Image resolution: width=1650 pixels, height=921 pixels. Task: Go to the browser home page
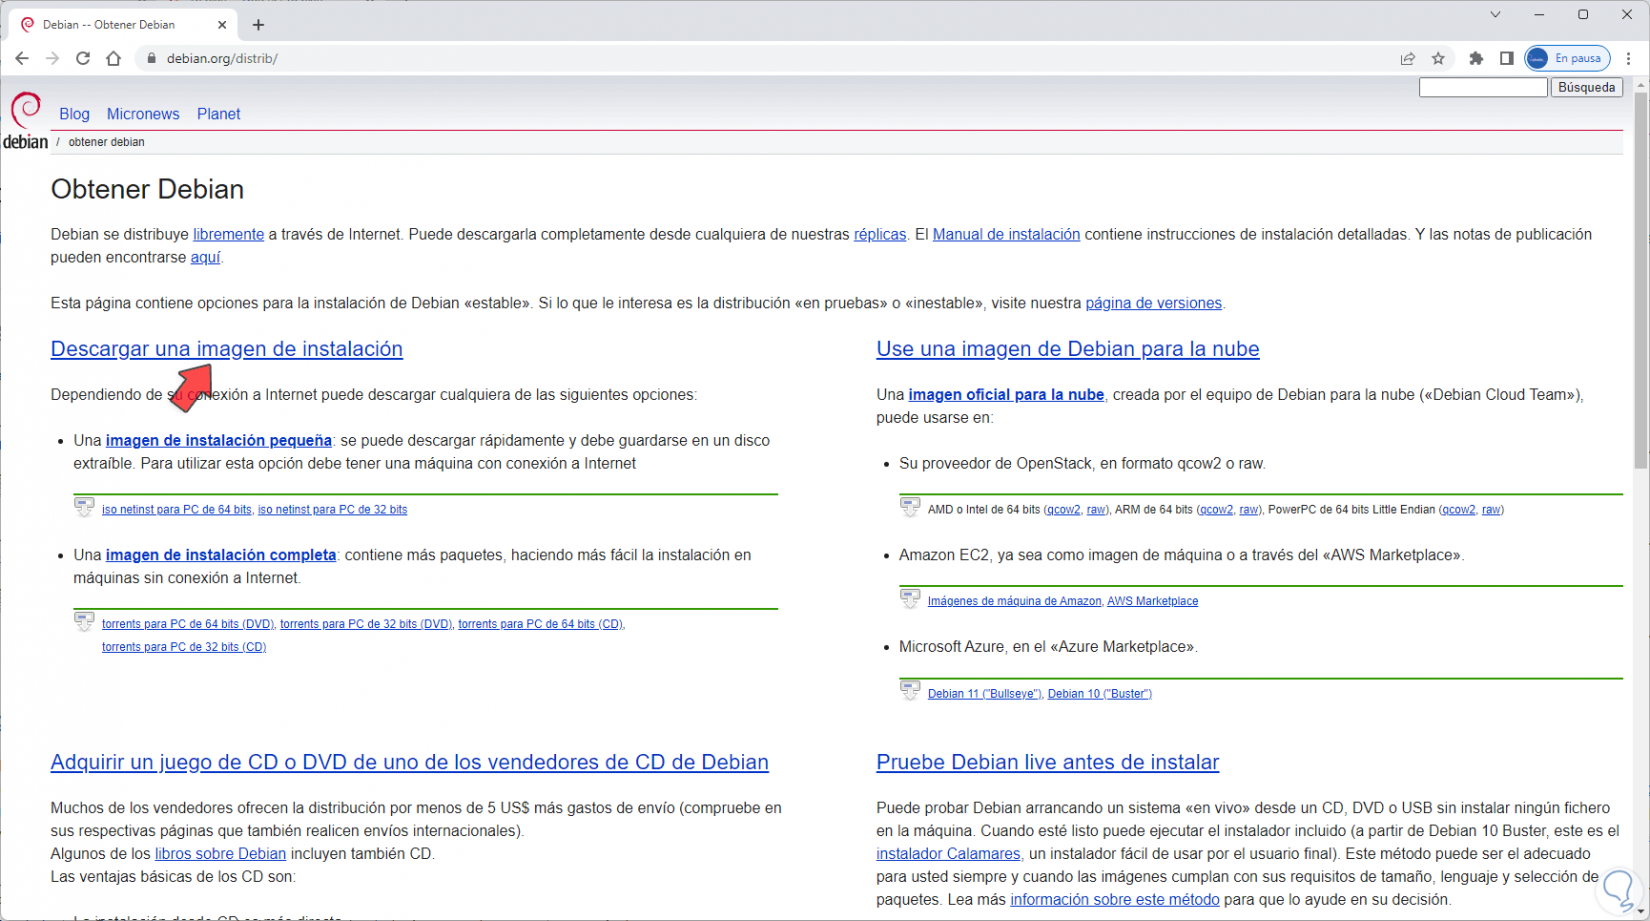click(x=114, y=58)
